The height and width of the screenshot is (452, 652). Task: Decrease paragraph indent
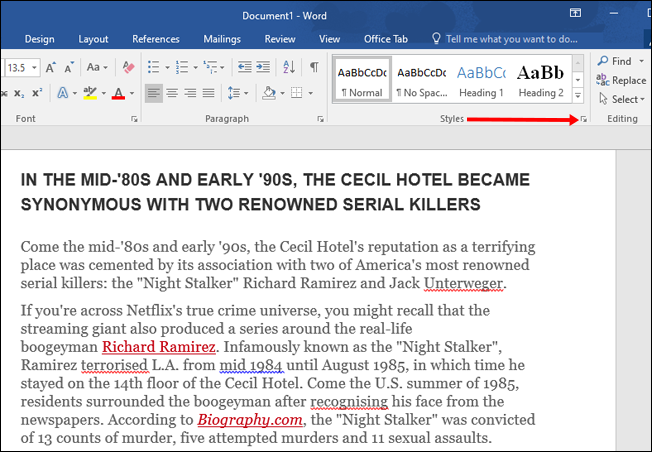(x=244, y=67)
